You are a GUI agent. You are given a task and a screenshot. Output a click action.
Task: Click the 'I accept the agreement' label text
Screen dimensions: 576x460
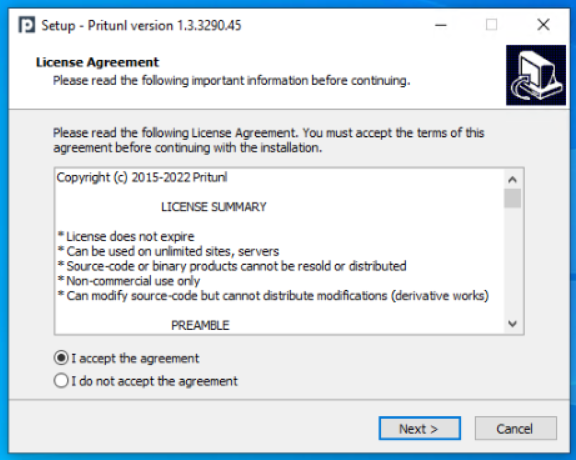135,358
